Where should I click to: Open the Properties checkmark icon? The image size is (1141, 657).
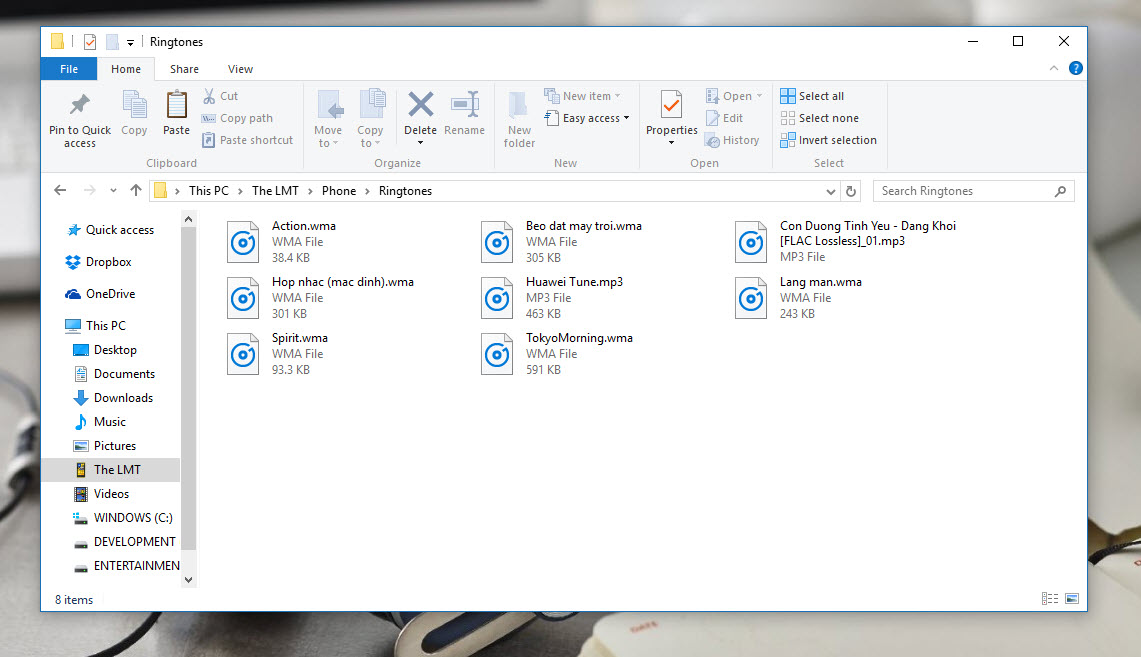tap(672, 104)
